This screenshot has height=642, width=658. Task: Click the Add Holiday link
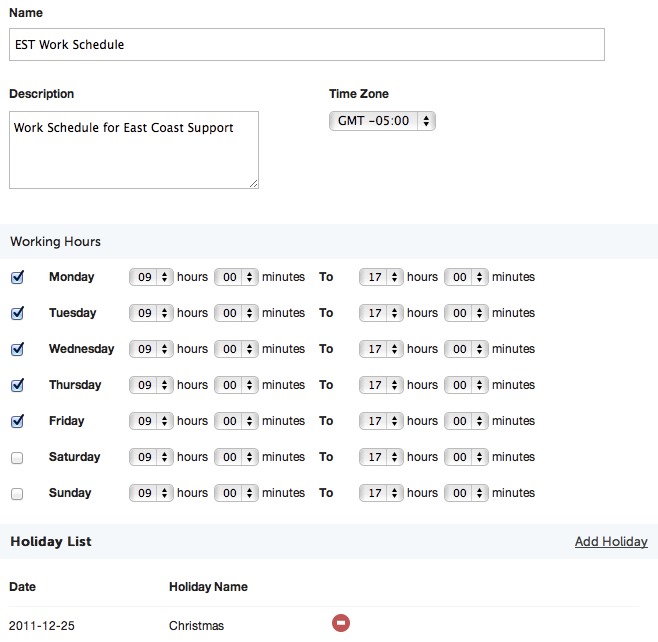(x=611, y=541)
